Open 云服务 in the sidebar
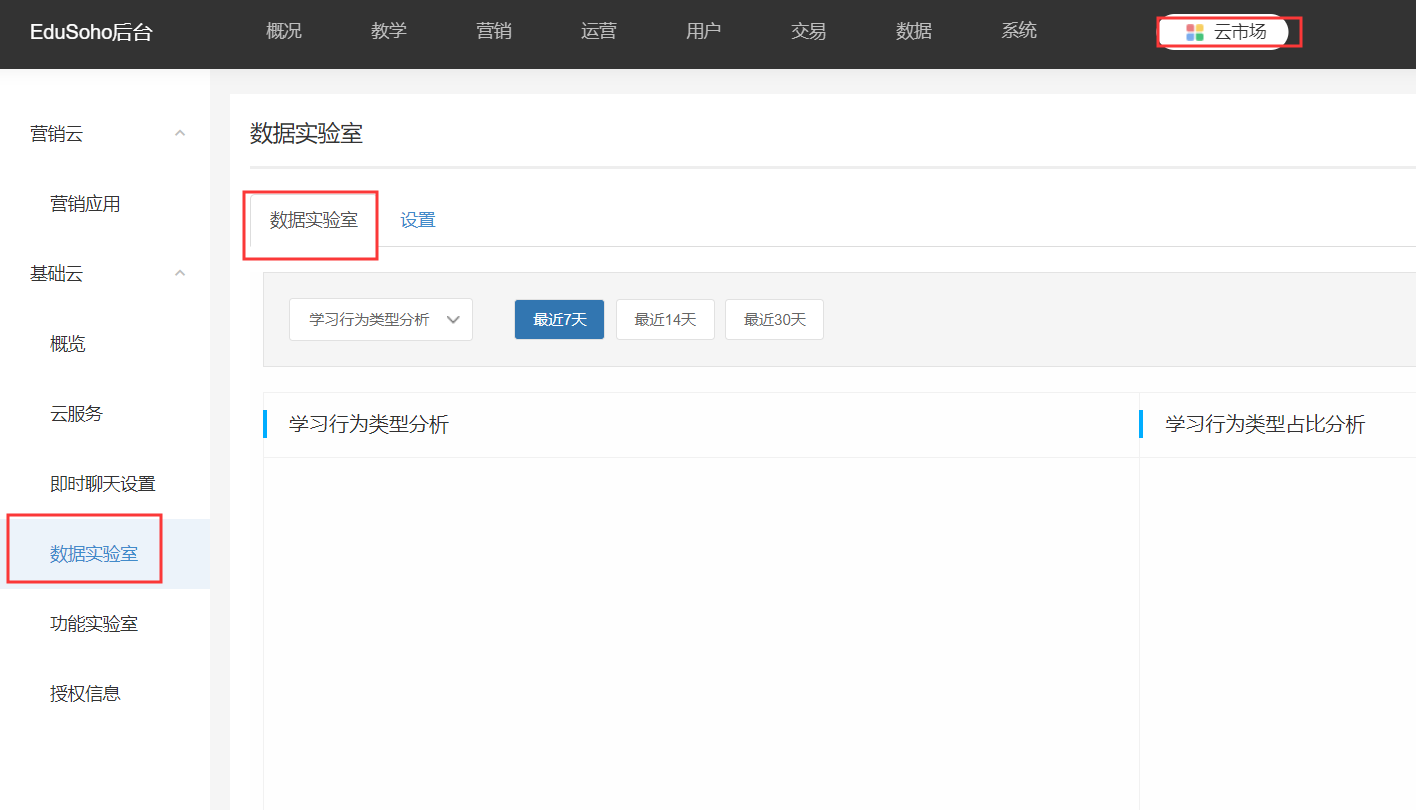The height and width of the screenshot is (810, 1416). [x=77, y=414]
